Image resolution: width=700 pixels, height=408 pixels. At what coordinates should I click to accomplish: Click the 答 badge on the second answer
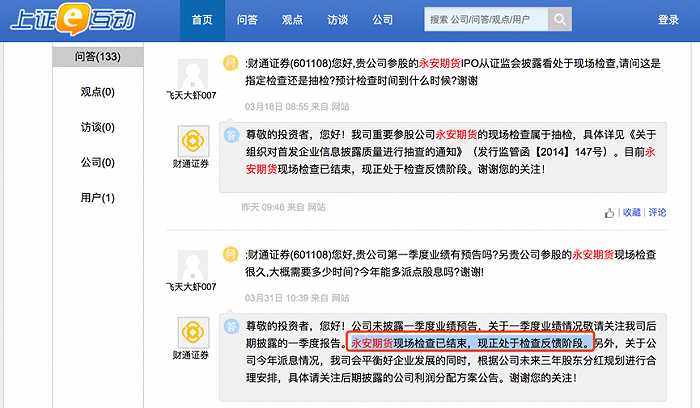pos(231,326)
